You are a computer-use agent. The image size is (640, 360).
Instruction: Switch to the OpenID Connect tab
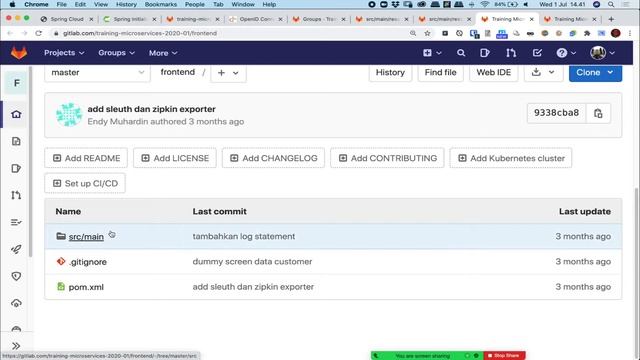point(256,19)
